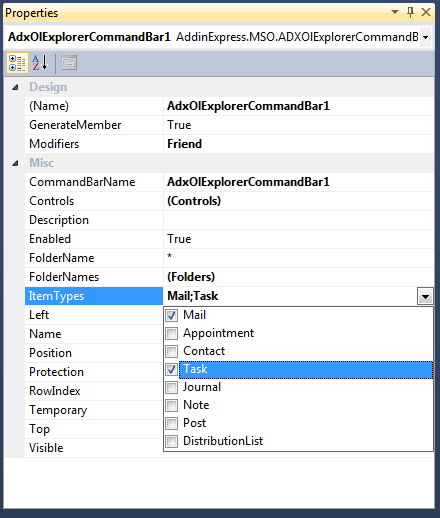
Task: Sort properties alphabetically with A-Z icon
Action: pyautogui.click(x=40, y=63)
